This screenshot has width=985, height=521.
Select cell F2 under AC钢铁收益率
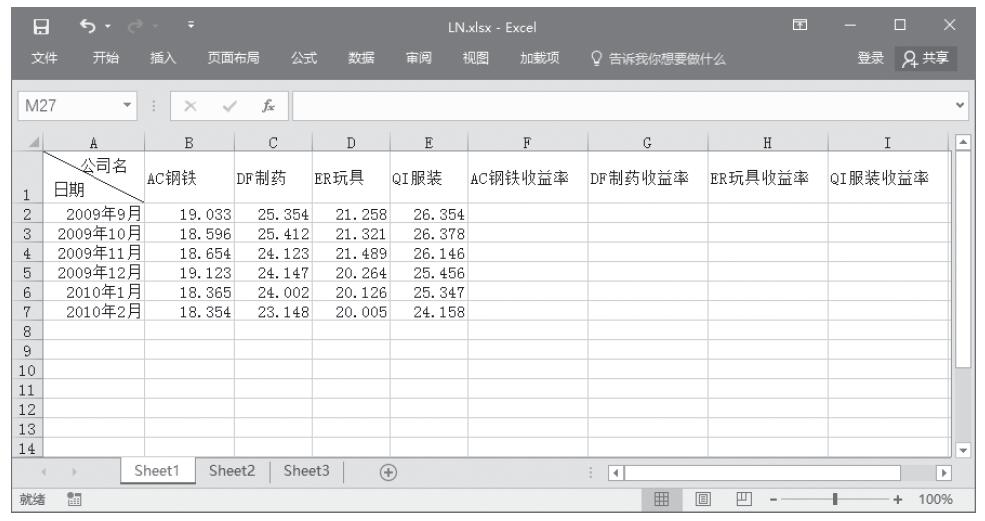(527, 212)
